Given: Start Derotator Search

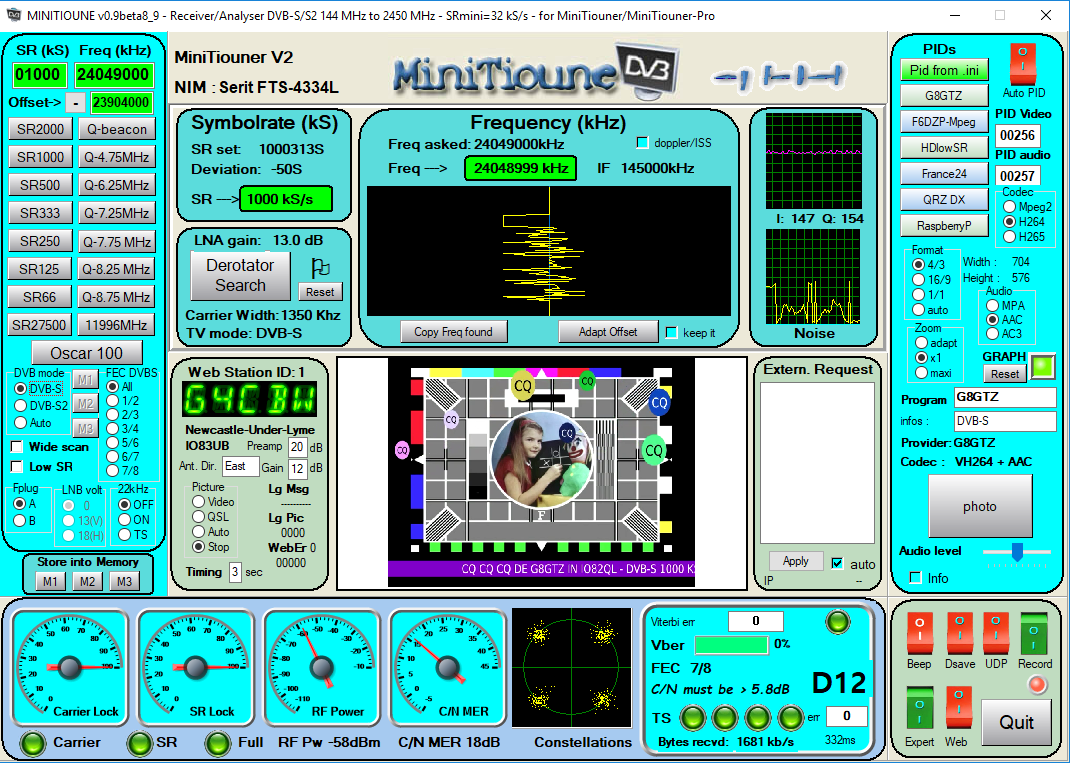Looking at the screenshot, I should (x=240, y=276).
